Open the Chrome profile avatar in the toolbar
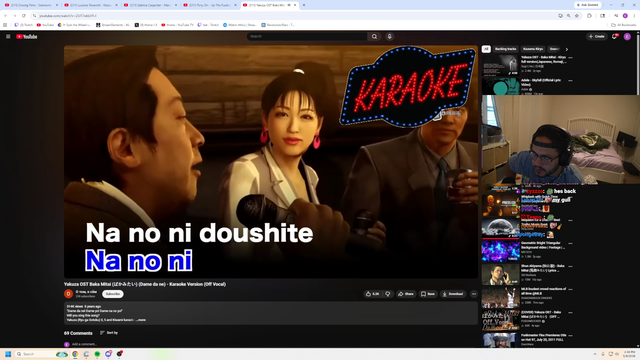Image resolution: width=640 pixels, height=360 pixels. coord(625,16)
